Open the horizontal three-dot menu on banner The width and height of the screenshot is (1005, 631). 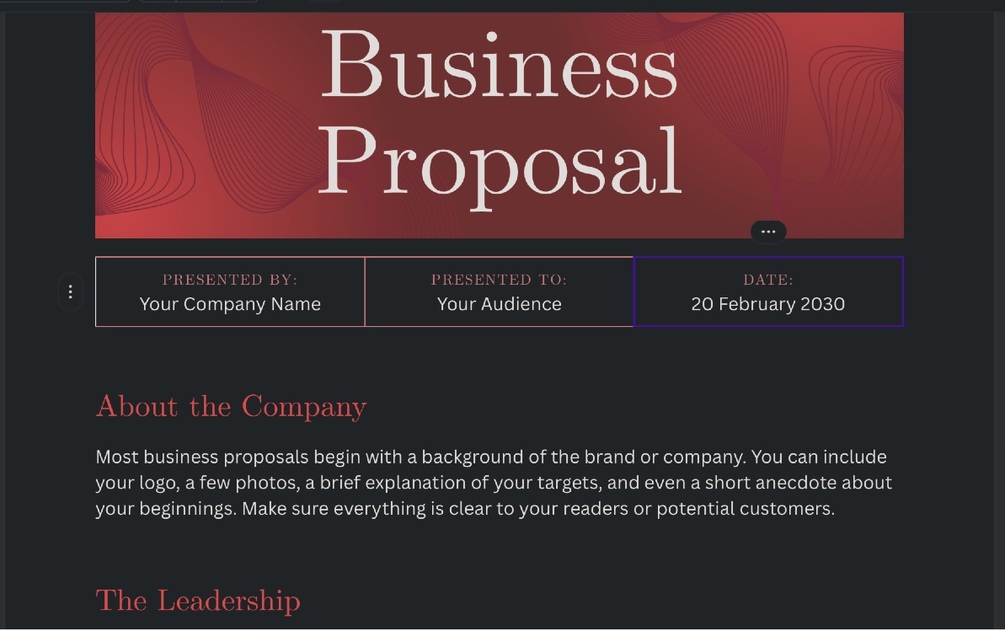tap(768, 231)
